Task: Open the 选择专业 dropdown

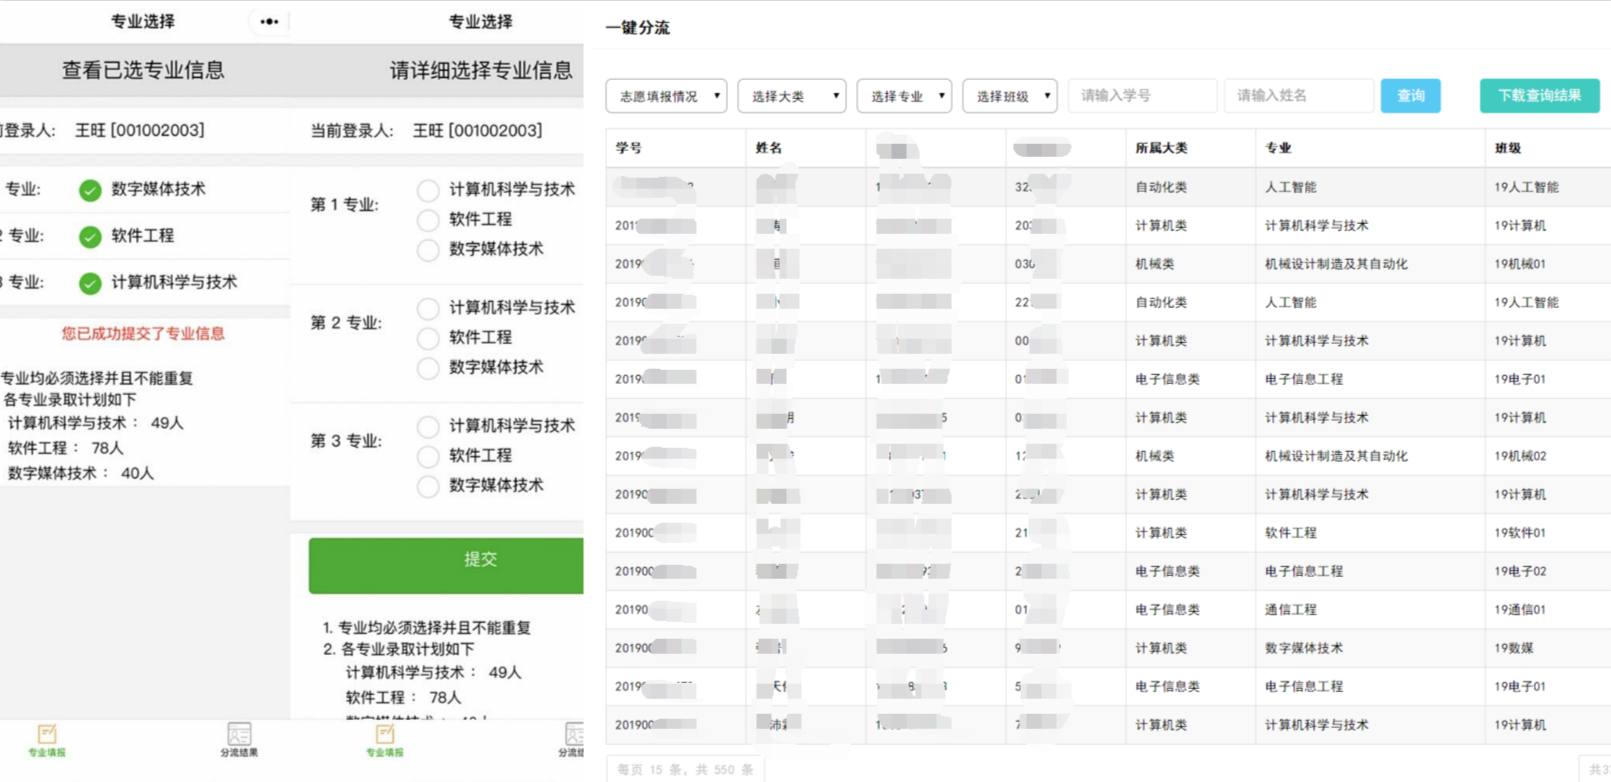Action: click(x=904, y=96)
